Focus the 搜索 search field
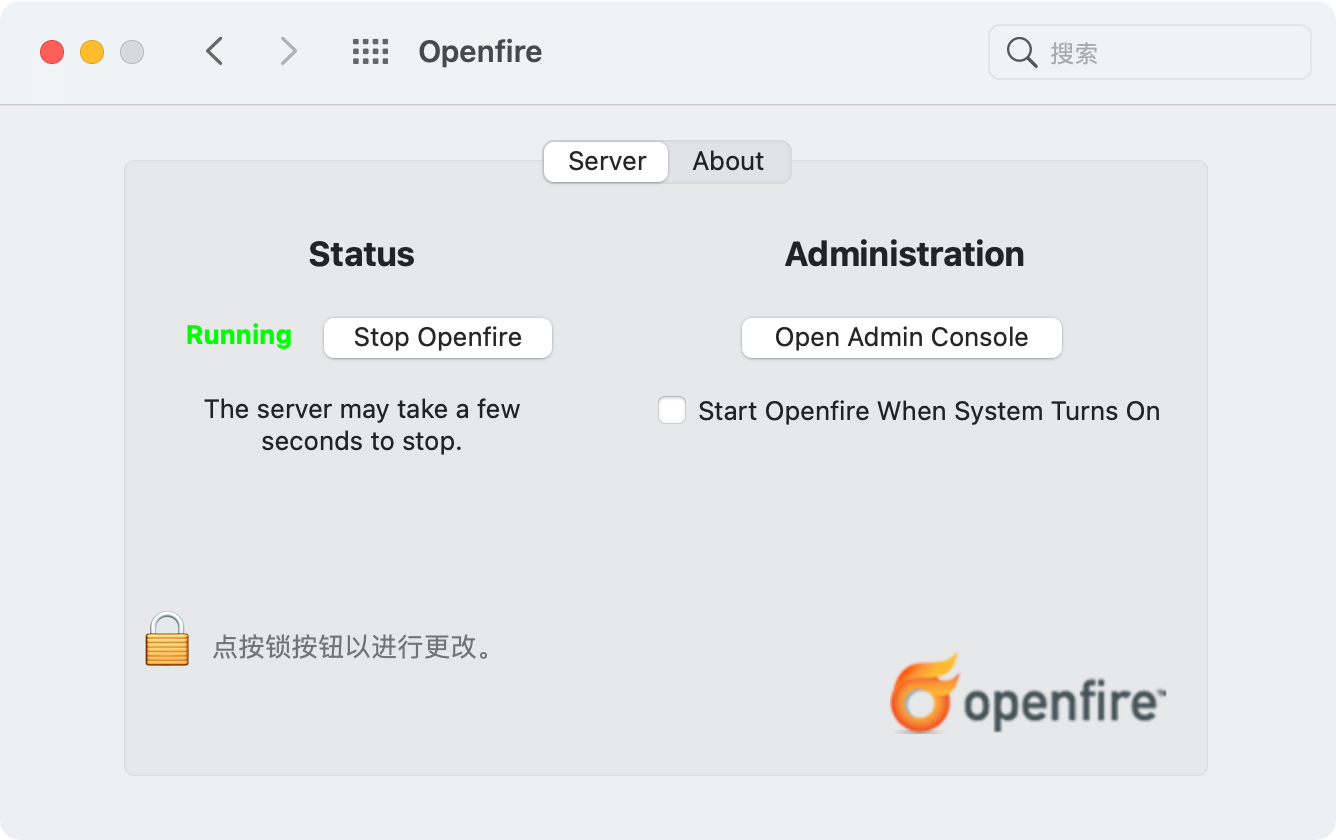The width and height of the screenshot is (1336, 840). (x=1150, y=52)
